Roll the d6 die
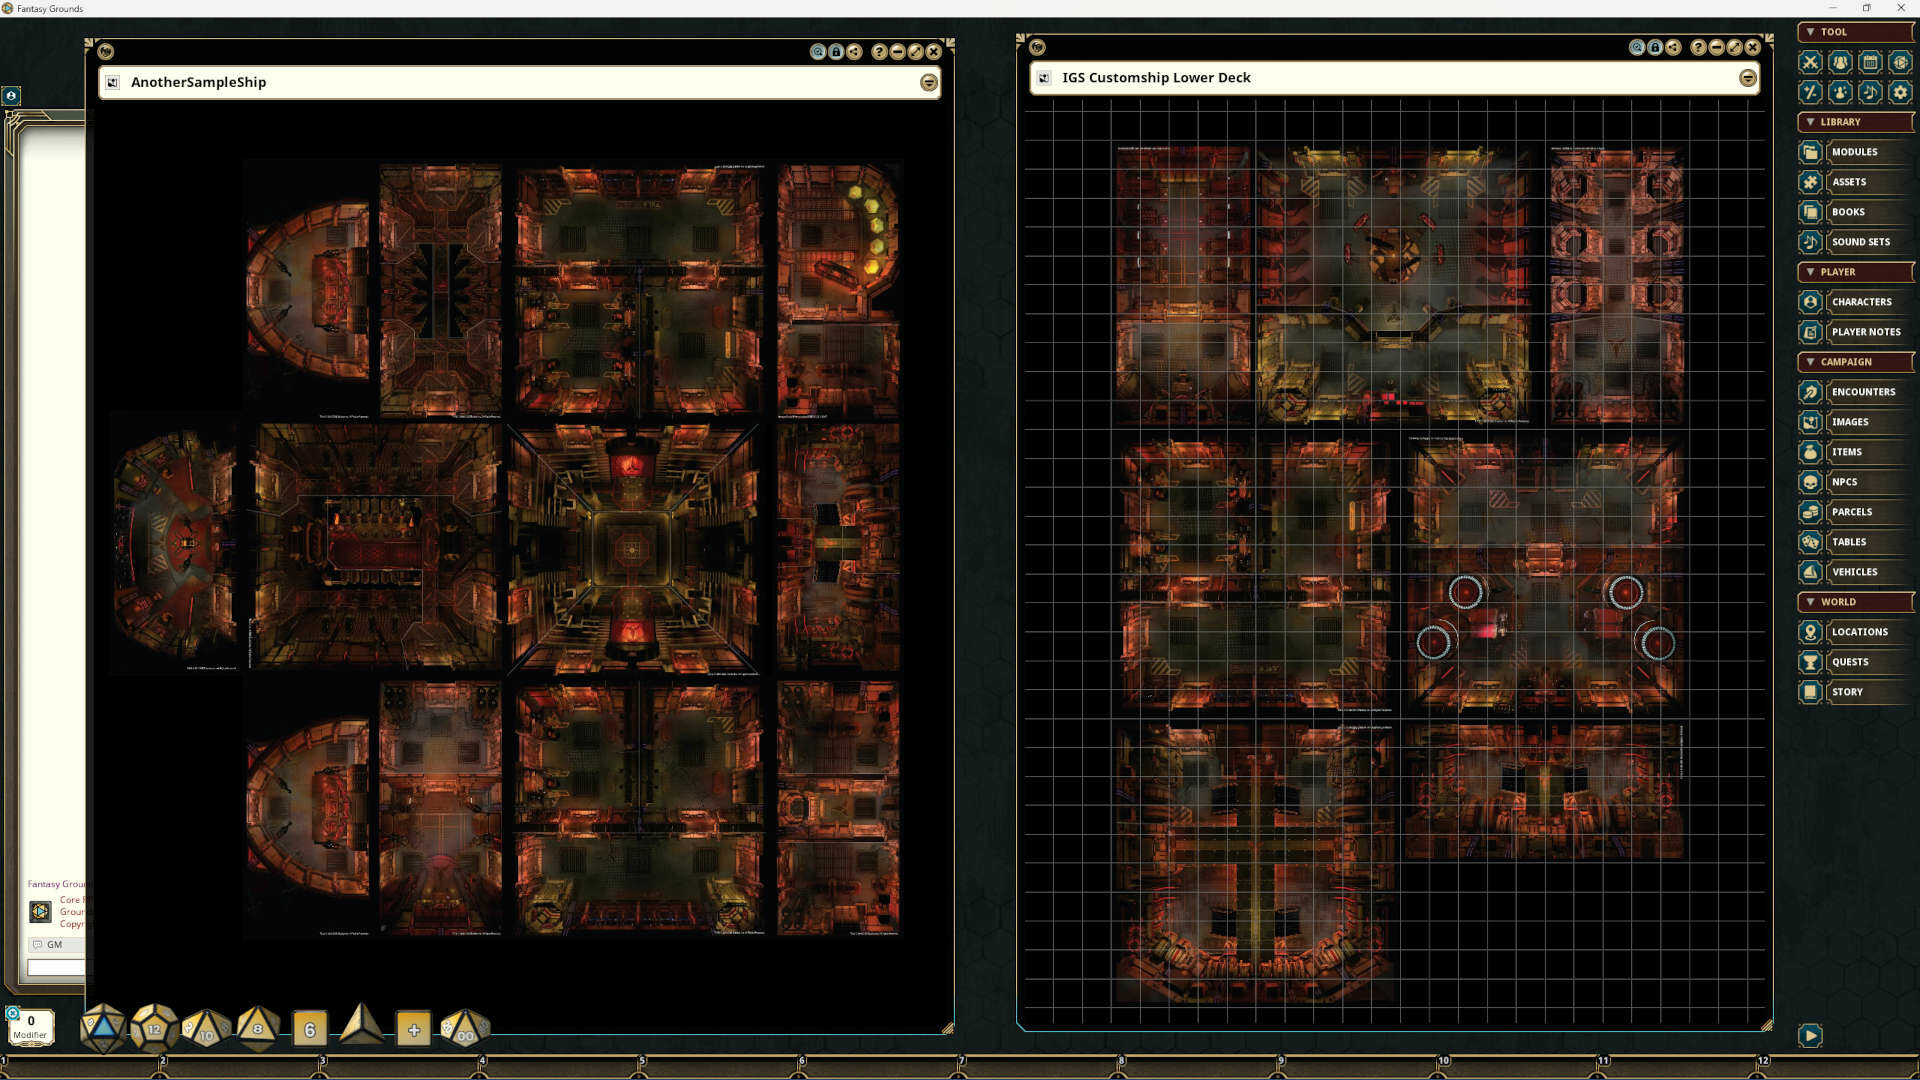 click(x=310, y=1029)
